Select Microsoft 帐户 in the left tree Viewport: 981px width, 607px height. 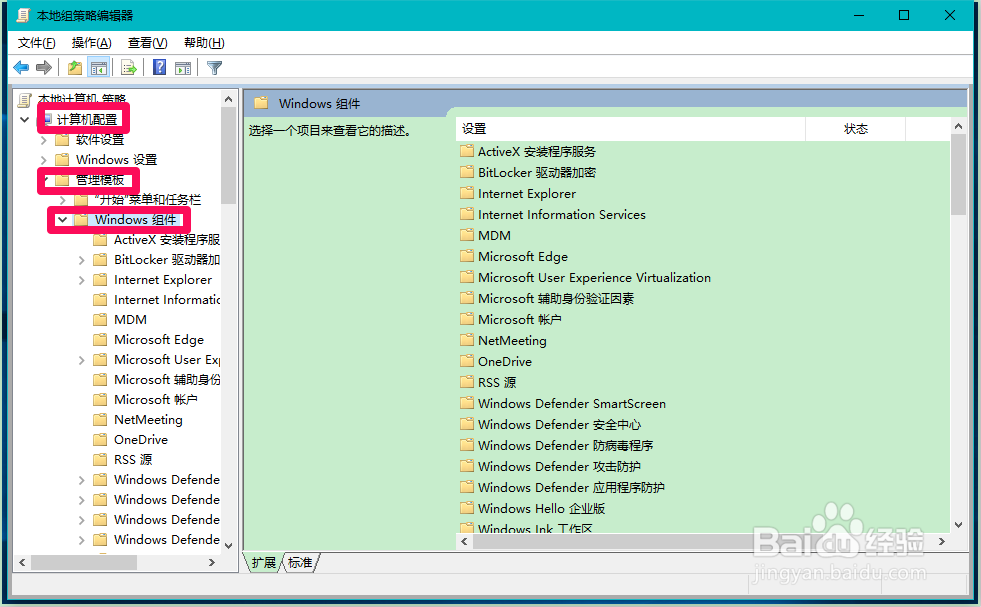coord(156,399)
